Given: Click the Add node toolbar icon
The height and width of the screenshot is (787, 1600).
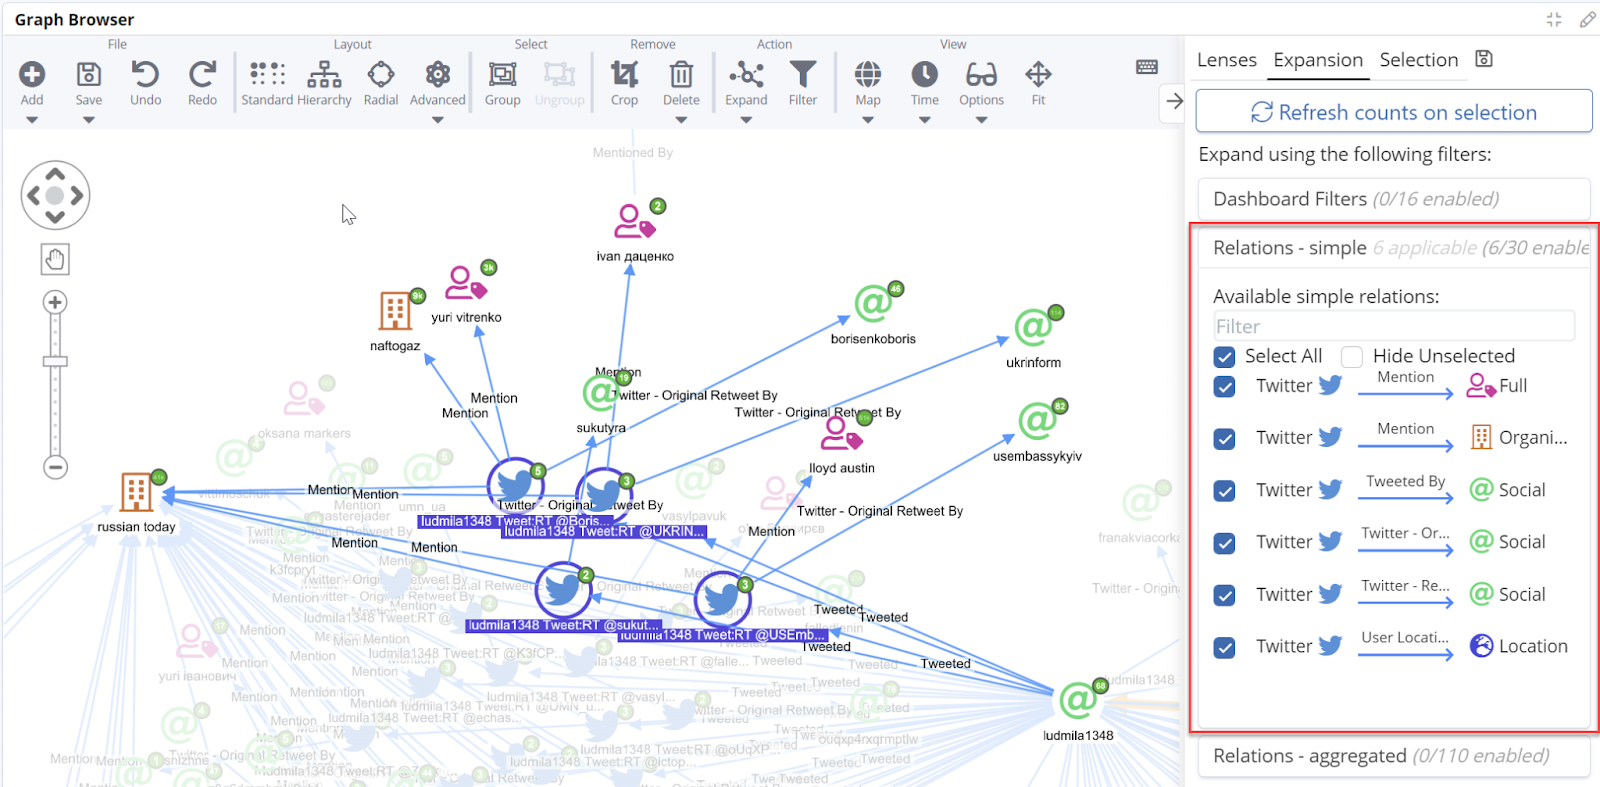Looking at the screenshot, I should 32,74.
